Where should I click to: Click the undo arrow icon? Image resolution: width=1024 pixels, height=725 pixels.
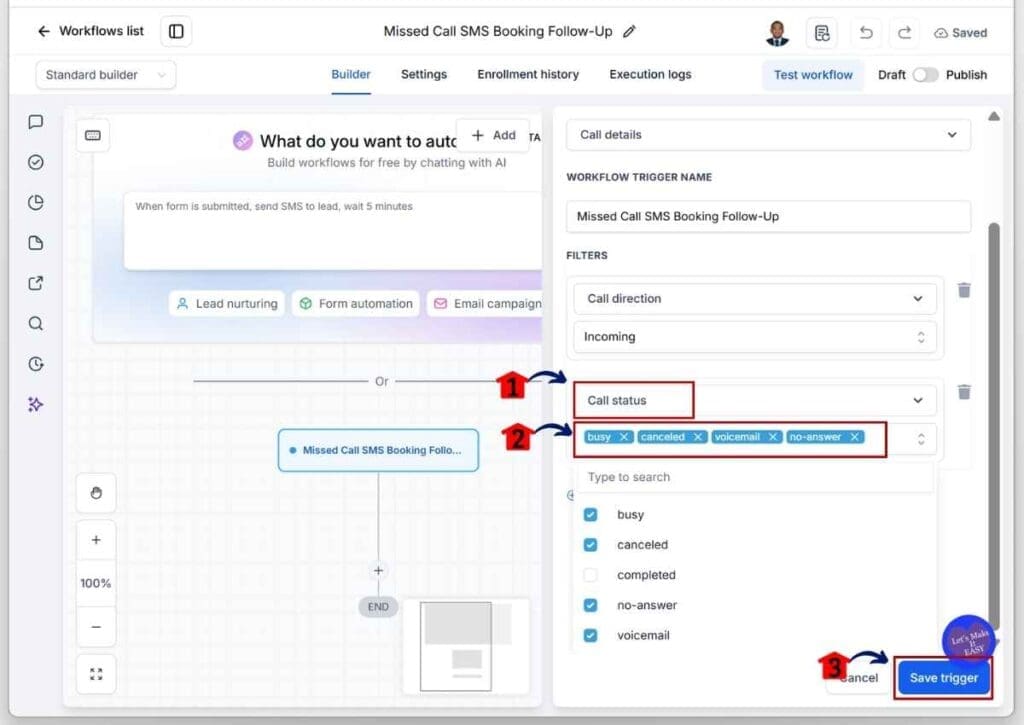tap(866, 33)
